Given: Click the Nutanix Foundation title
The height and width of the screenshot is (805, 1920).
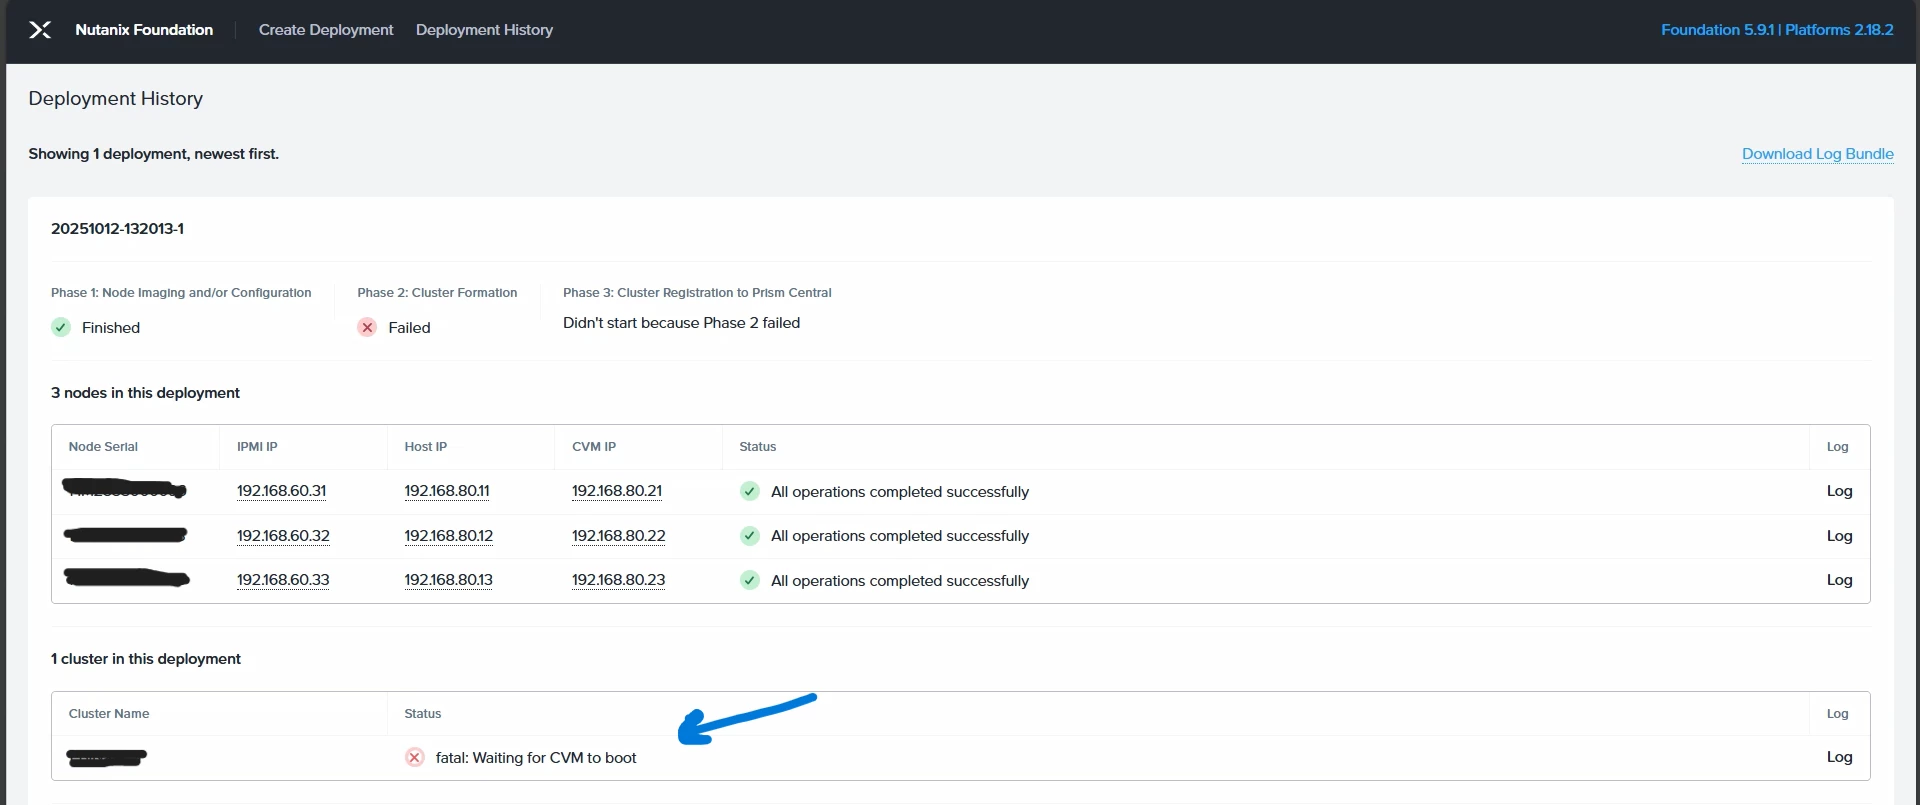Looking at the screenshot, I should [144, 30].
